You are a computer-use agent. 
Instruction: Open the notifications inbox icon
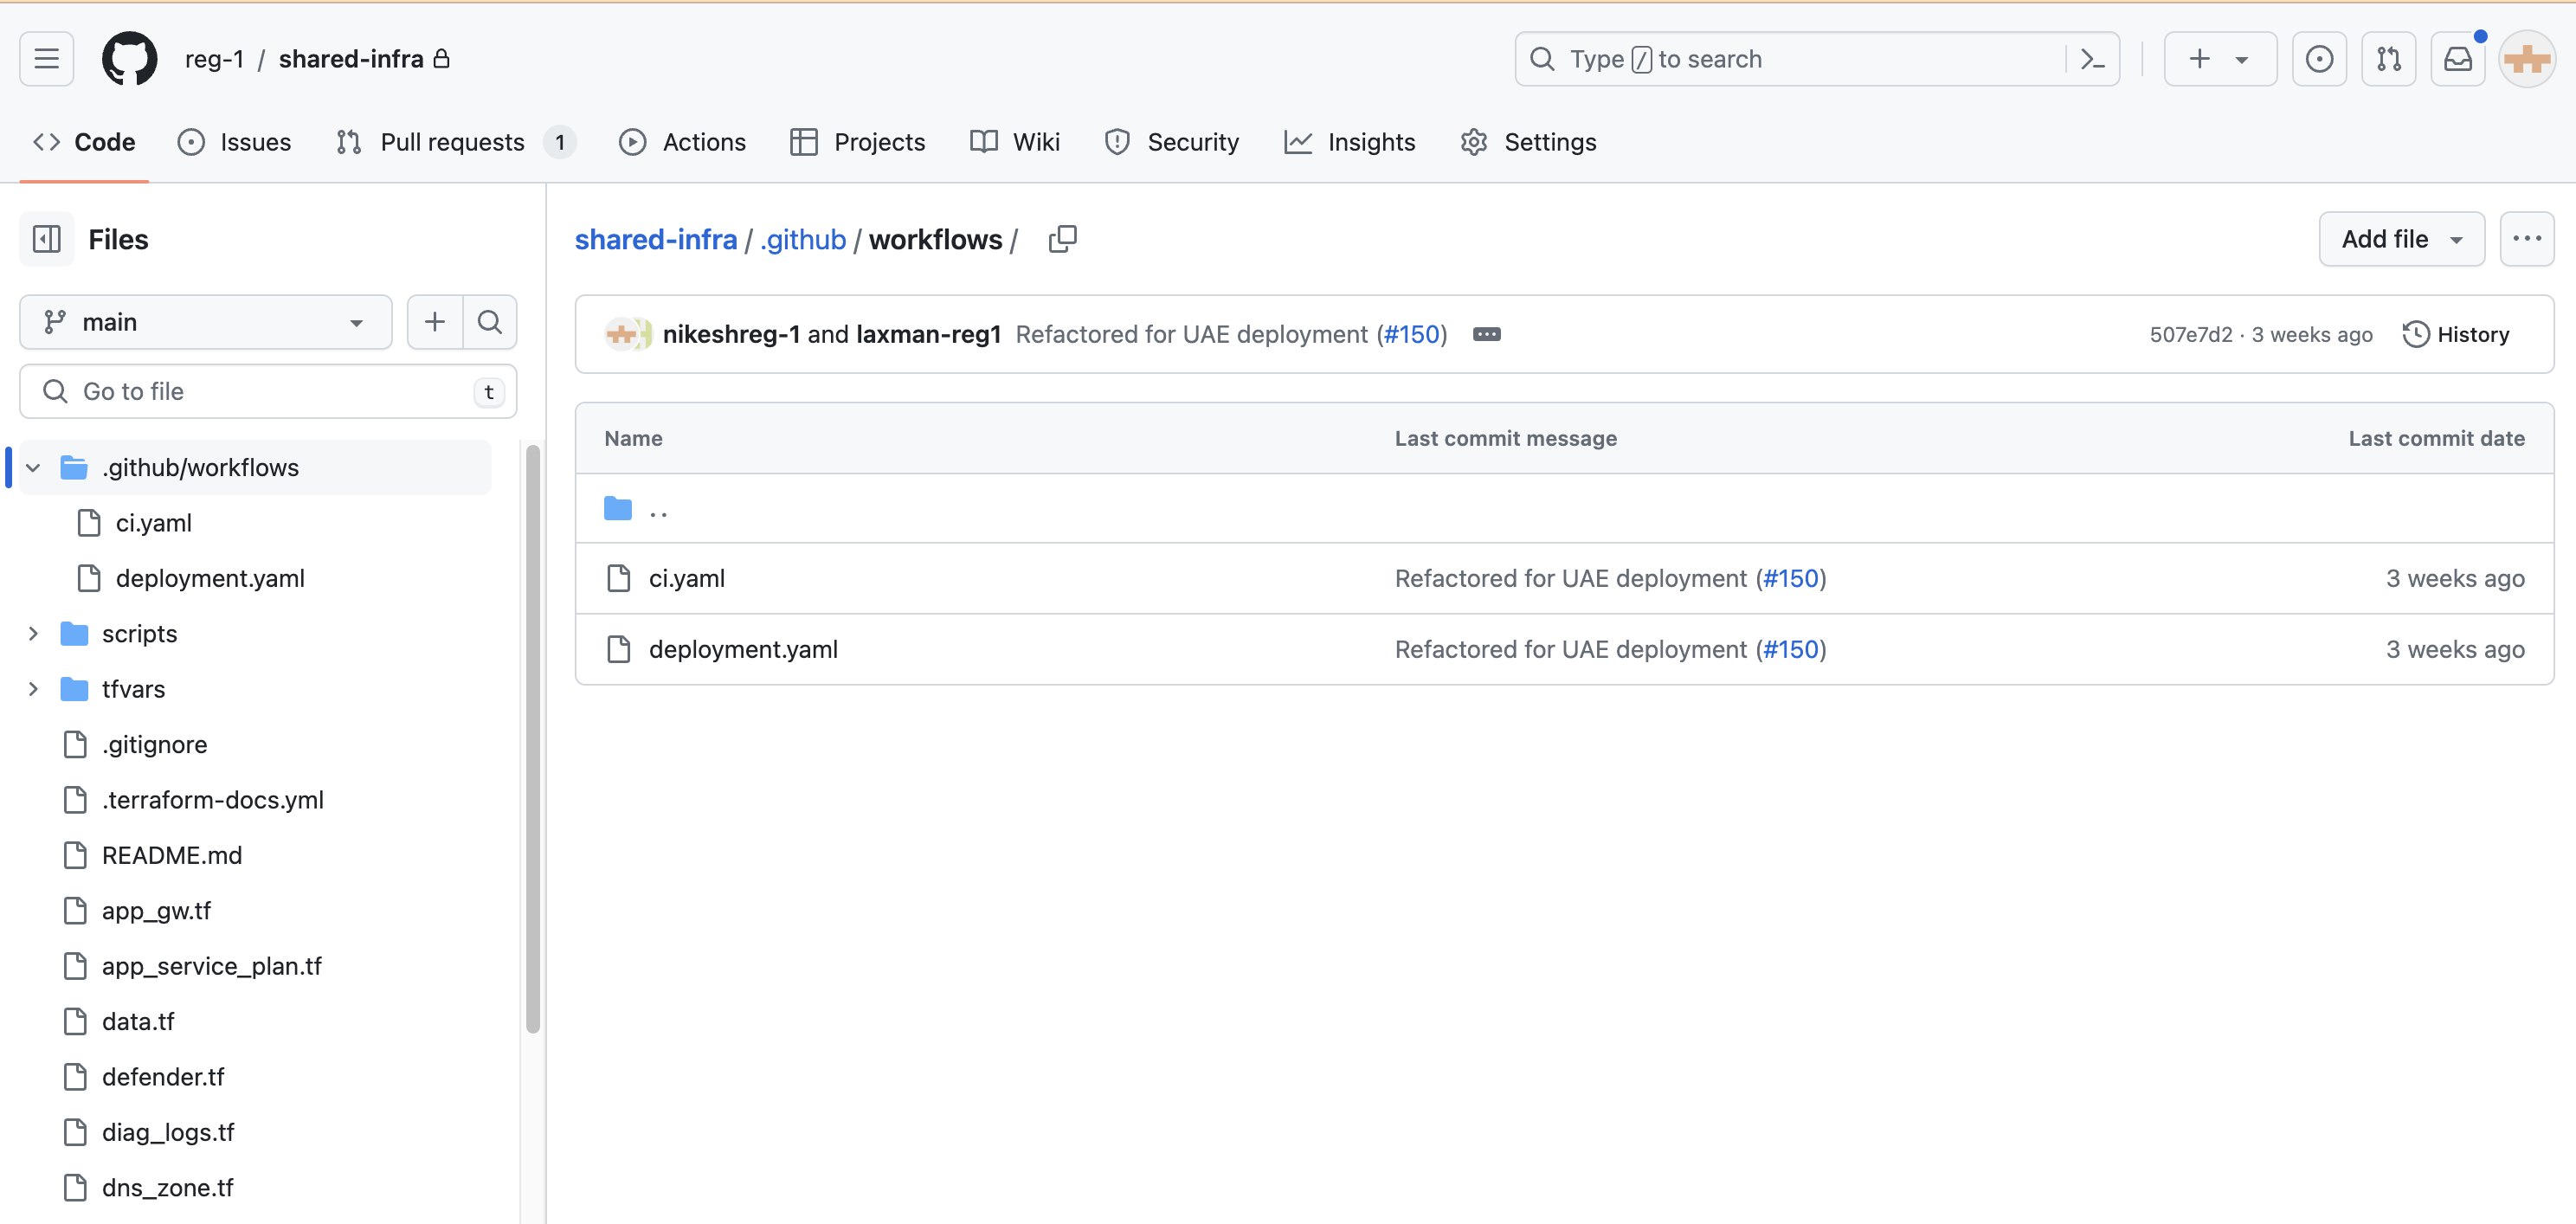point(2457,59)
